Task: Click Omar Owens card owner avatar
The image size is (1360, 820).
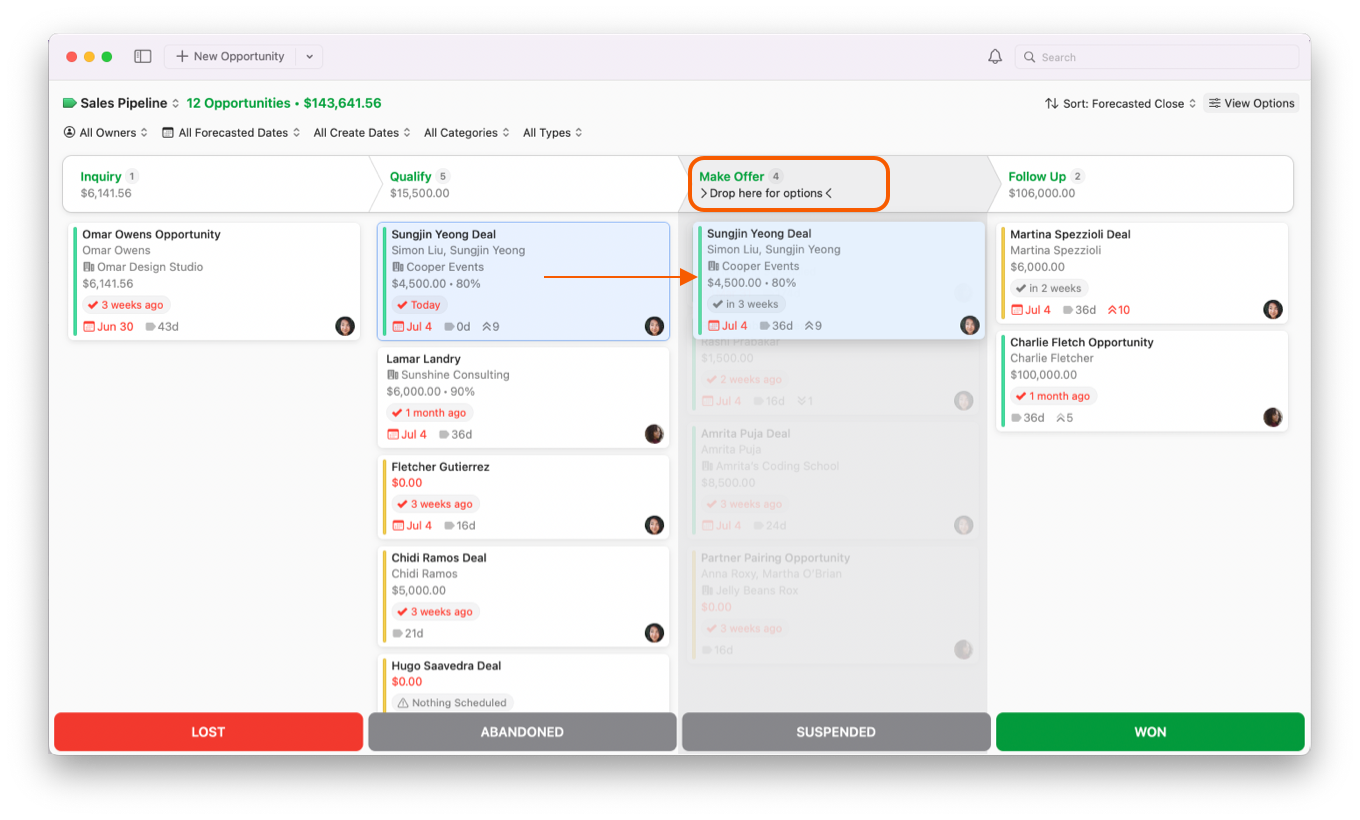Action: (x=345, y=326)
